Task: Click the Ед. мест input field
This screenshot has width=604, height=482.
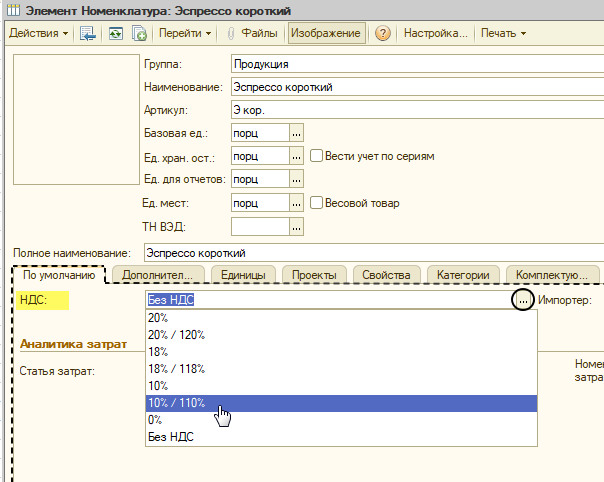Action: 260,203
